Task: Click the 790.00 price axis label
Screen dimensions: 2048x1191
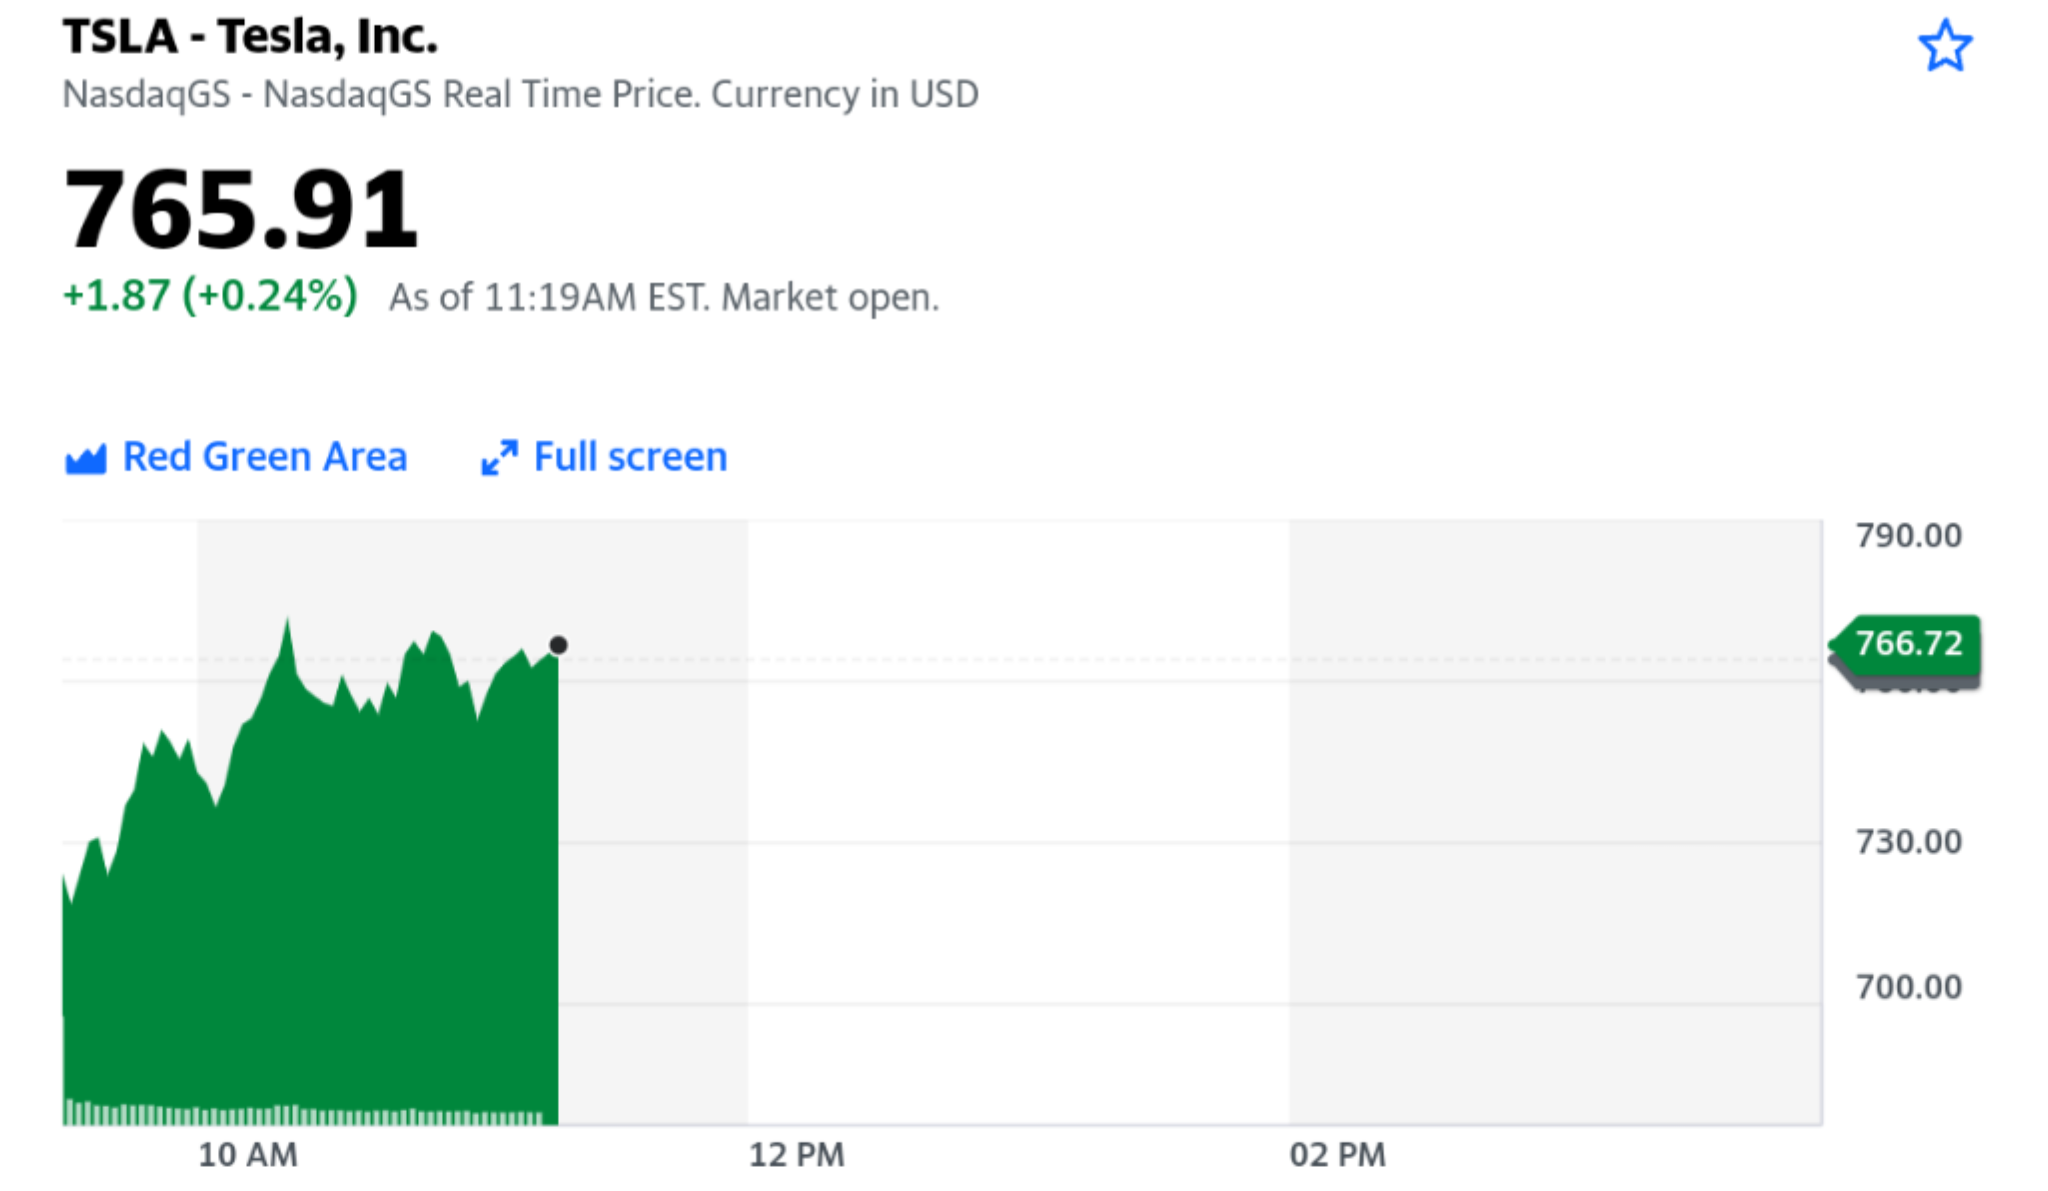Action: (1908, 536)
